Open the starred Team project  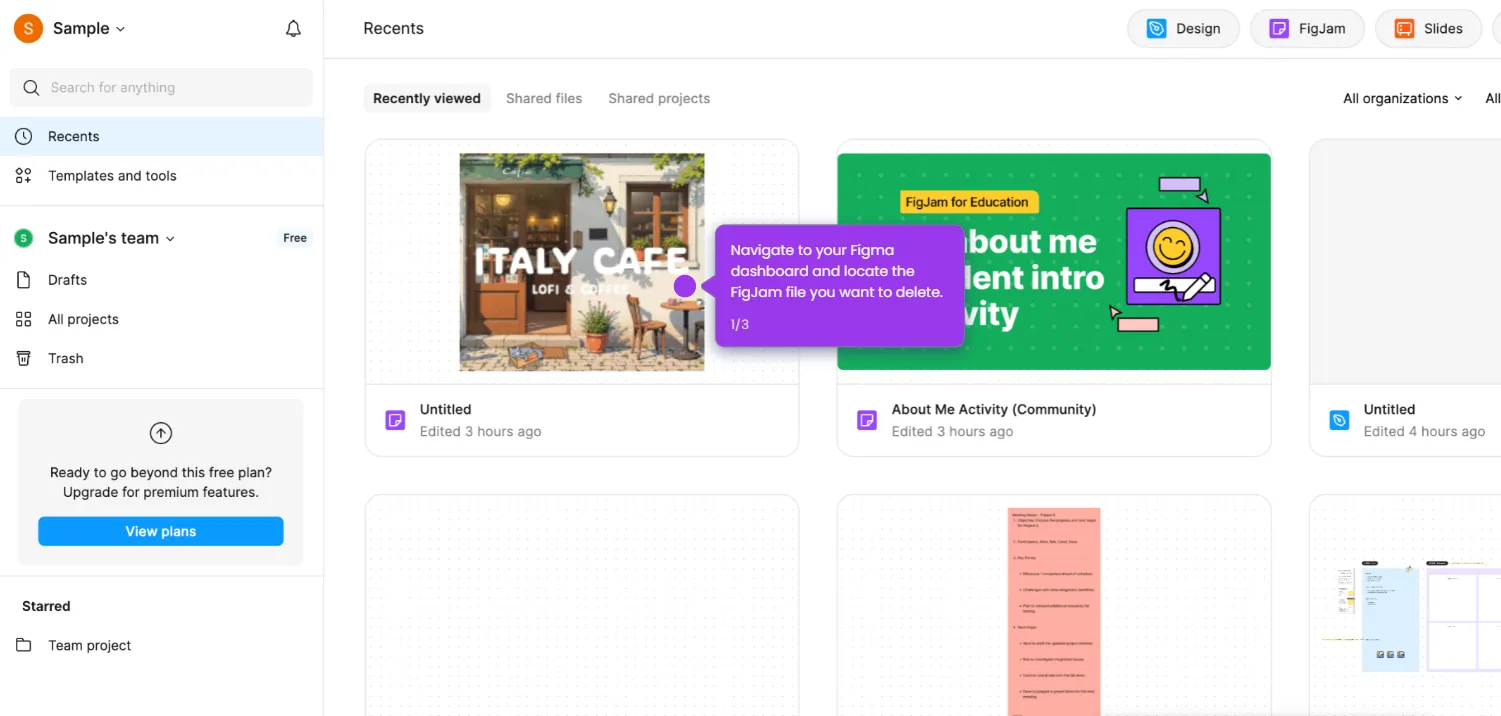[x=161, y=645]
